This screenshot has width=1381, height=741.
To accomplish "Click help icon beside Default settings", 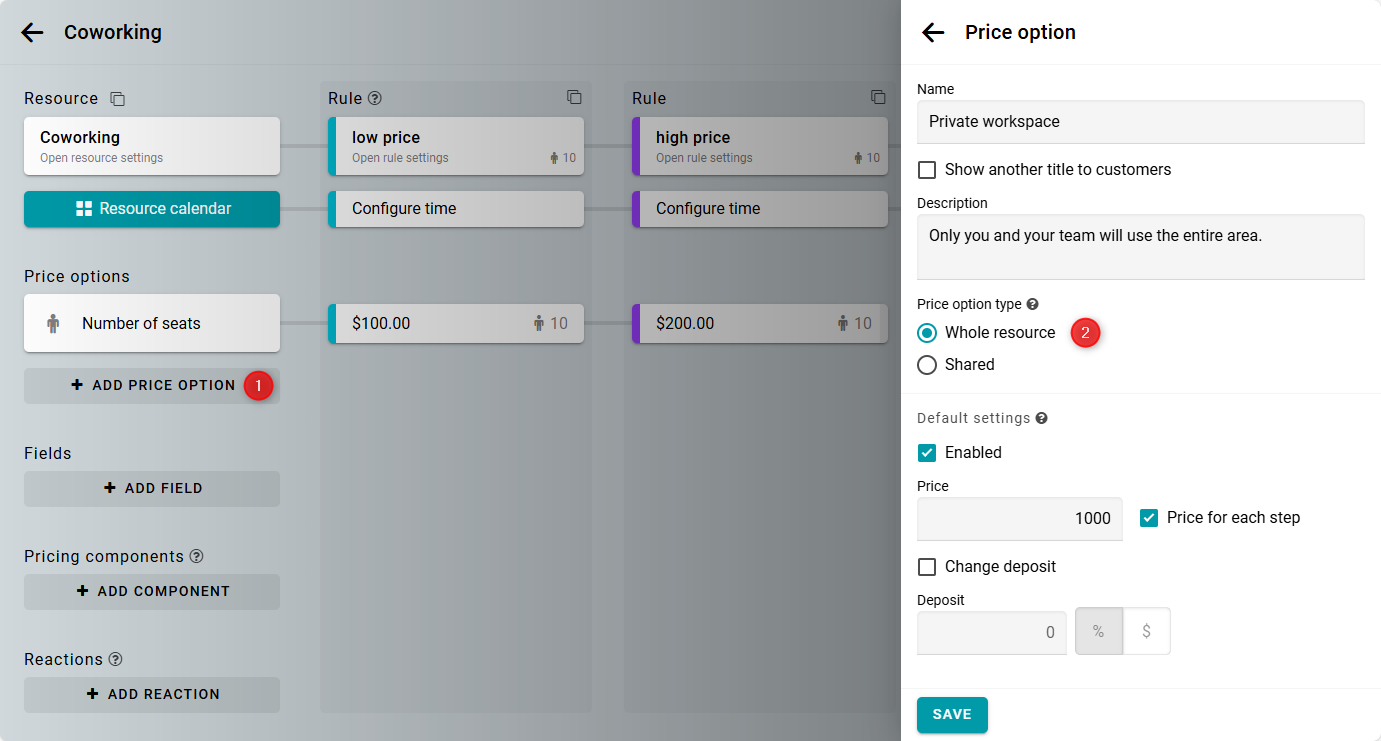I will pos(1041,418).
